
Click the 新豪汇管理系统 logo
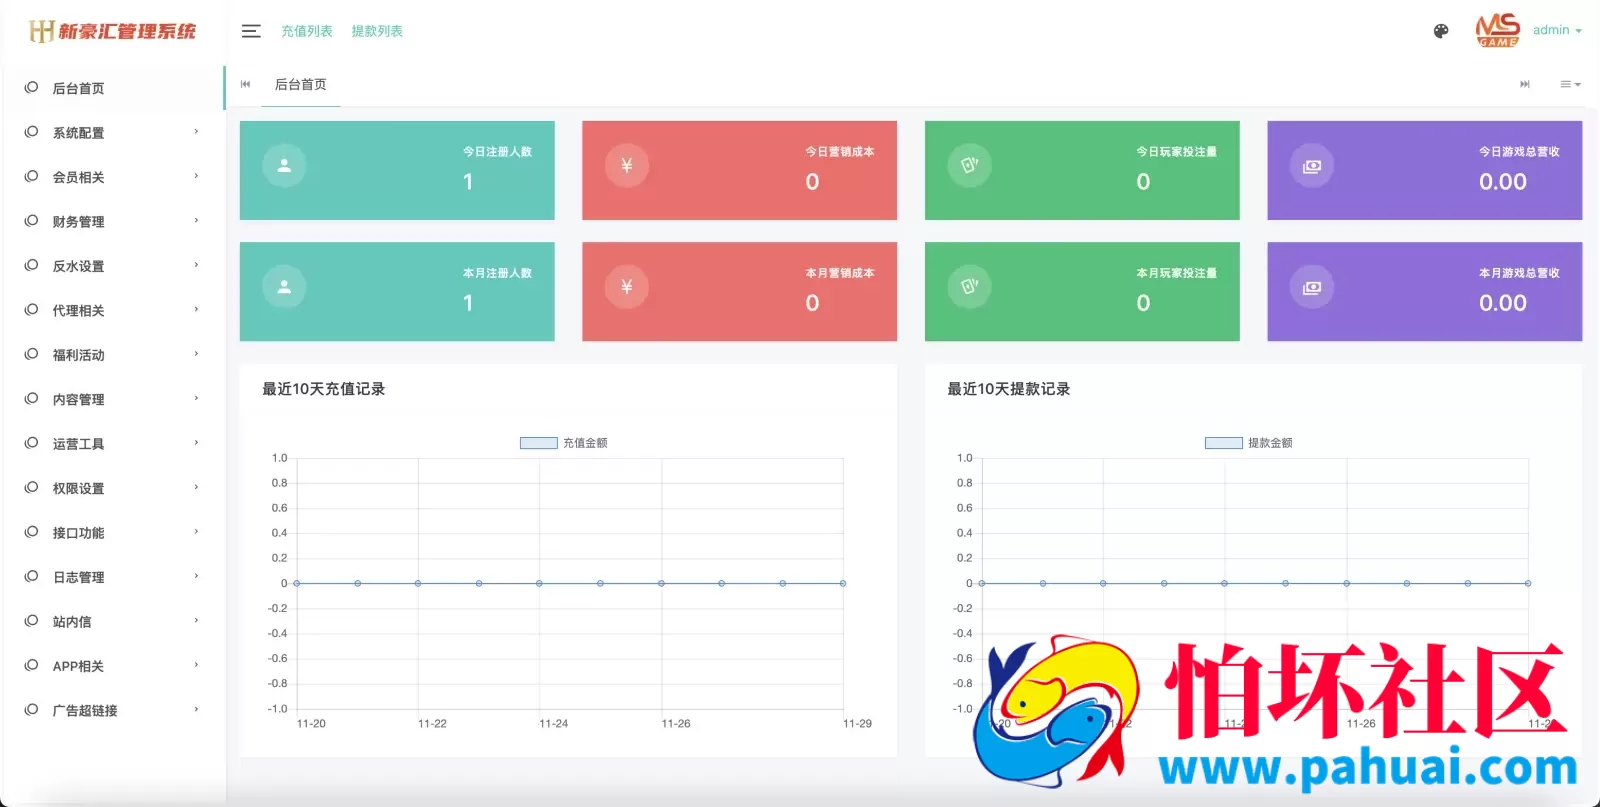point(113,31)
